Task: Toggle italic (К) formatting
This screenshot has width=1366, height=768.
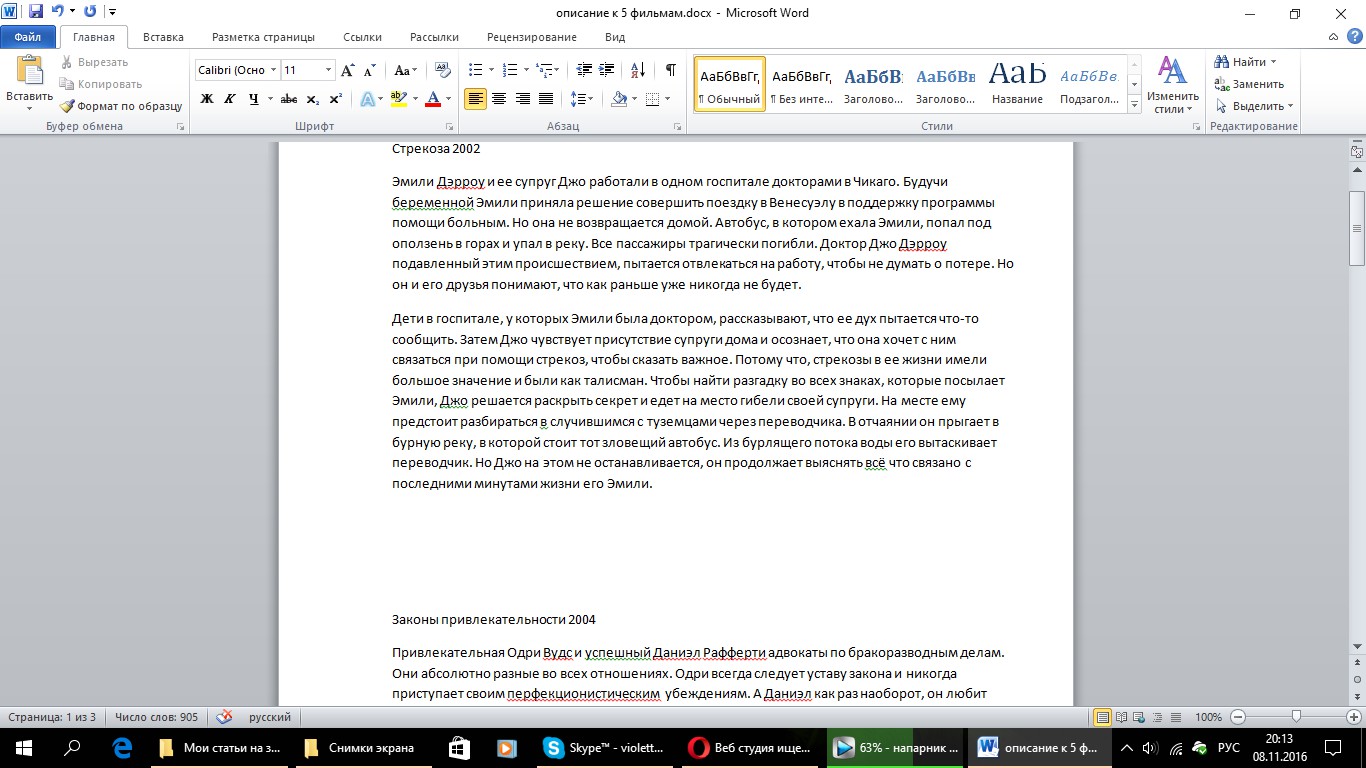Action: 230,99
